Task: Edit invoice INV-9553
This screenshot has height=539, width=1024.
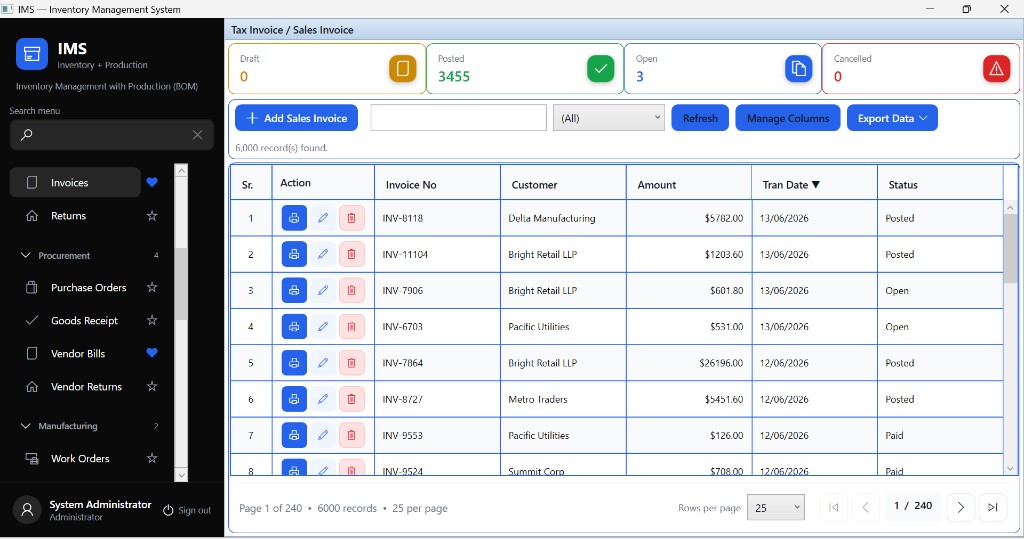Action: [x=323, y=435]
